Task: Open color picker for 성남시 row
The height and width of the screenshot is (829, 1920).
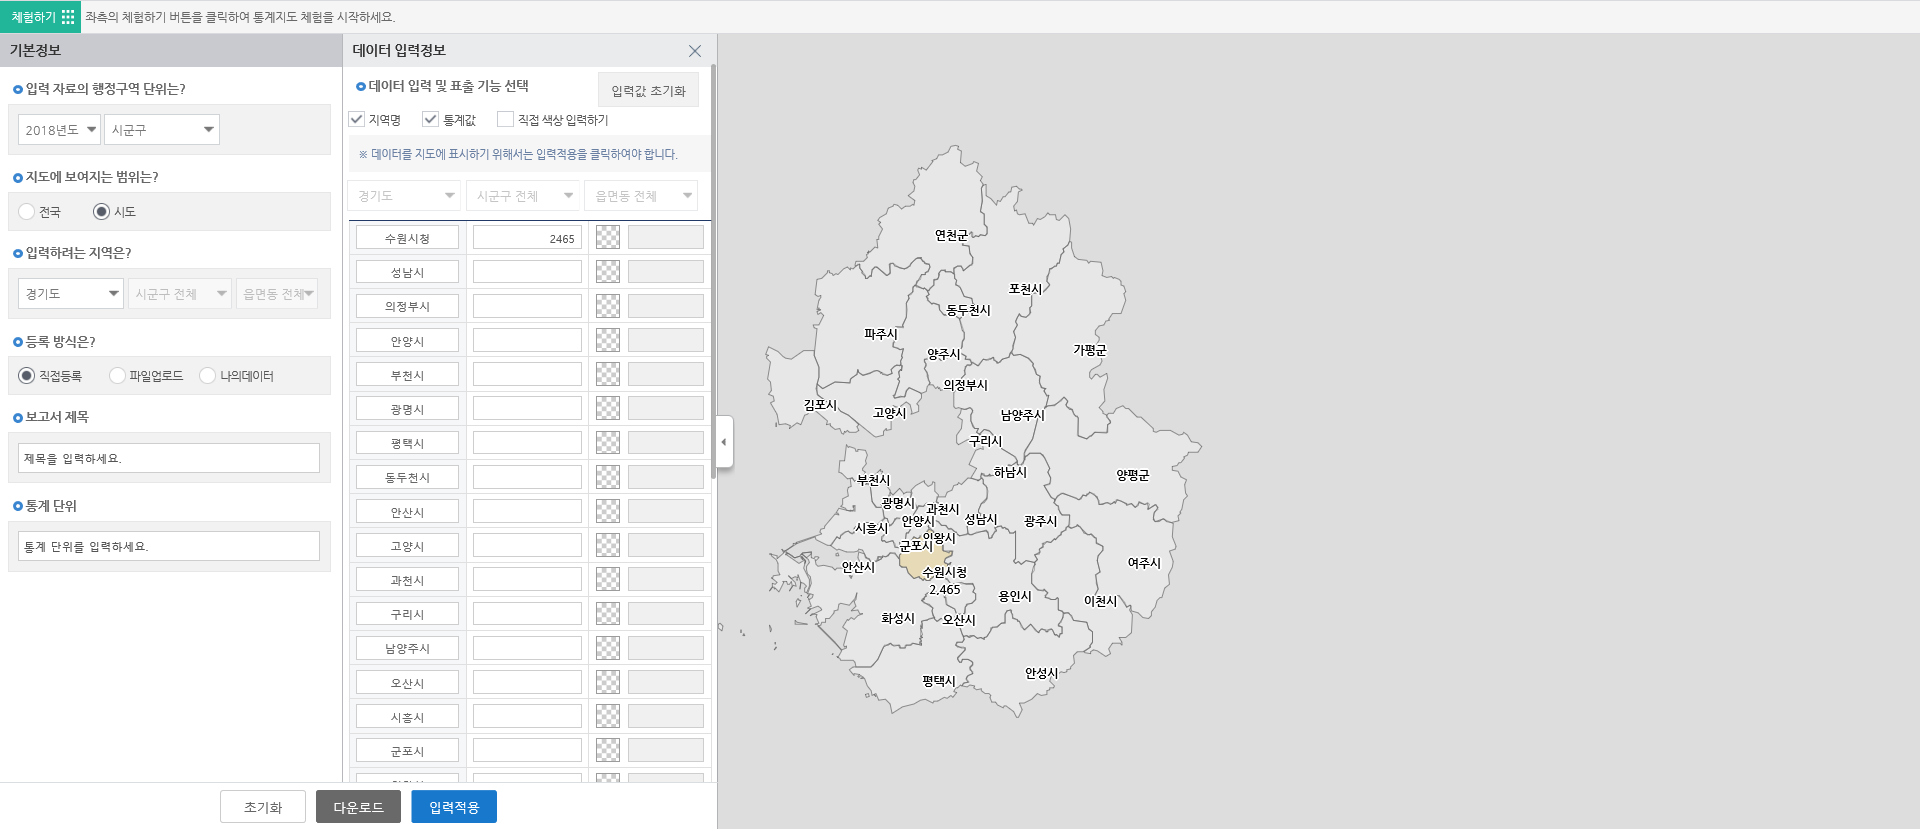Action: (608, 272)
